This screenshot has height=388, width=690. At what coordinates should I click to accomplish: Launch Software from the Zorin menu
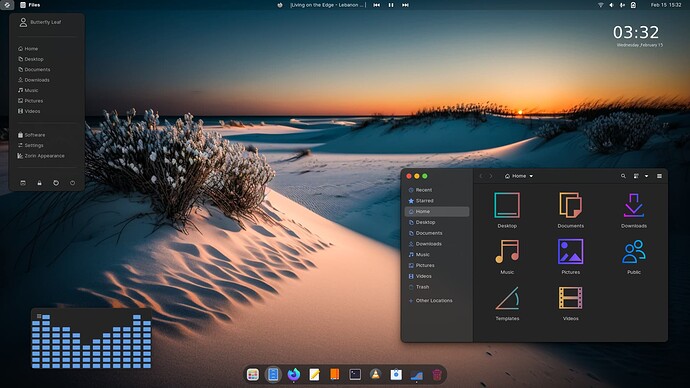(31, 135)
